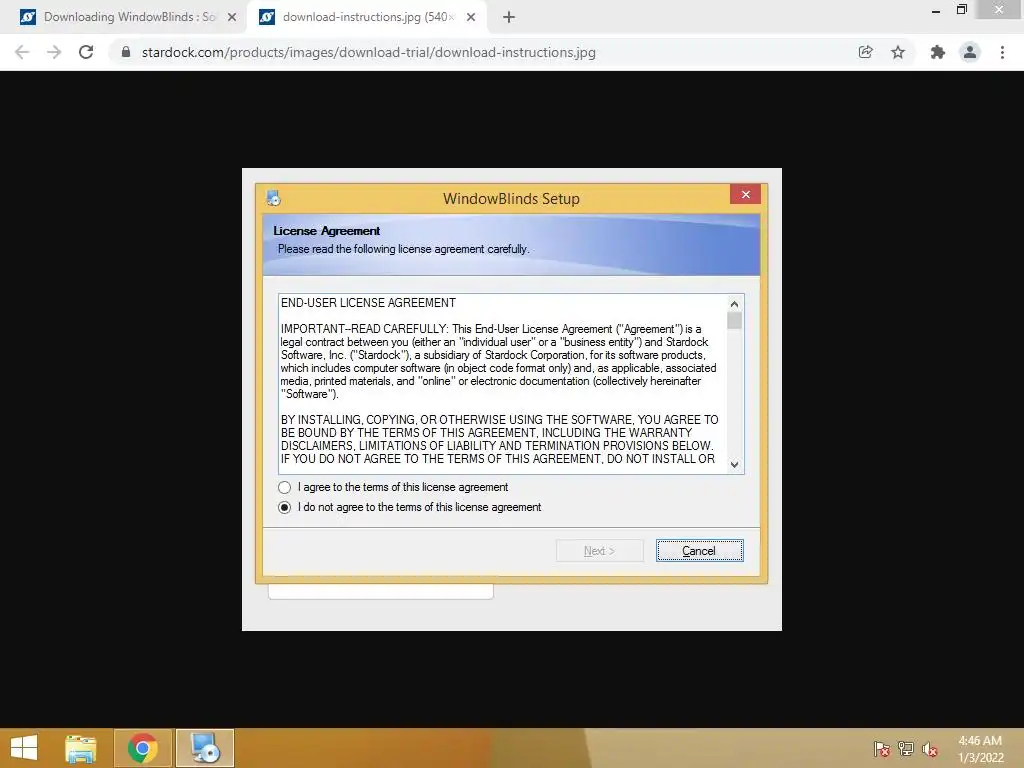Open a new browser tab
This screenshot has width=1024, height=768.
point(509,18)
